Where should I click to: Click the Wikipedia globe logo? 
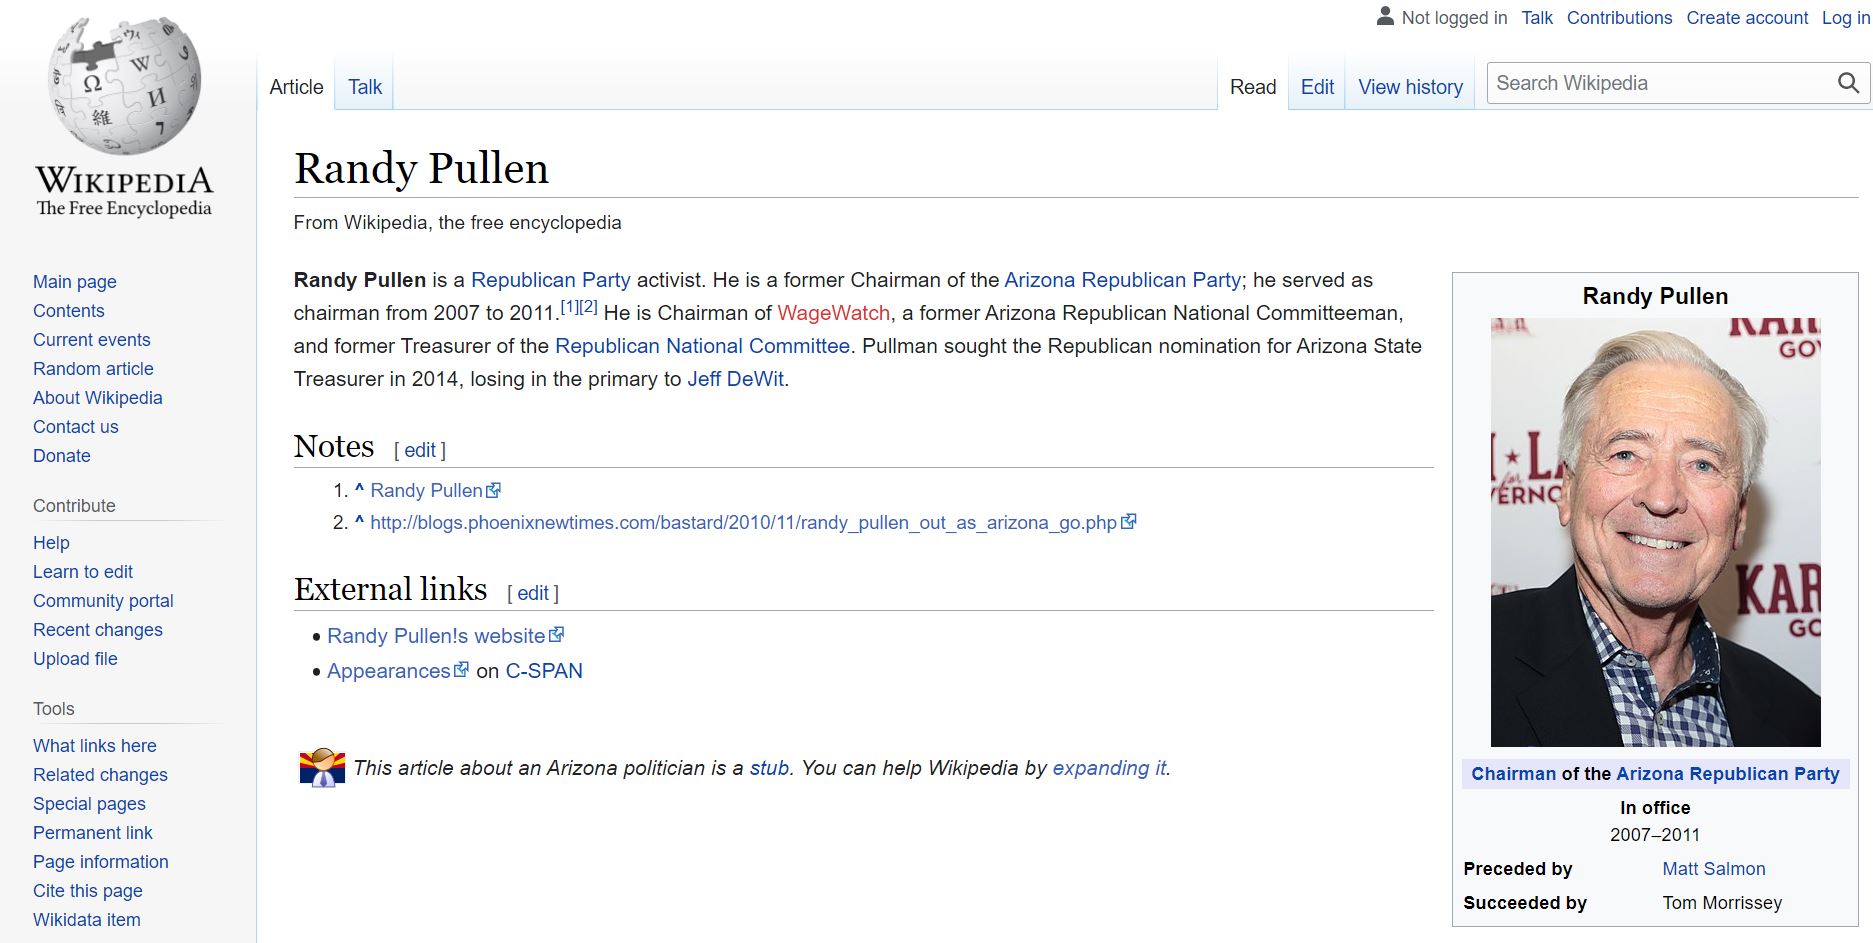[x=124, y=86]
